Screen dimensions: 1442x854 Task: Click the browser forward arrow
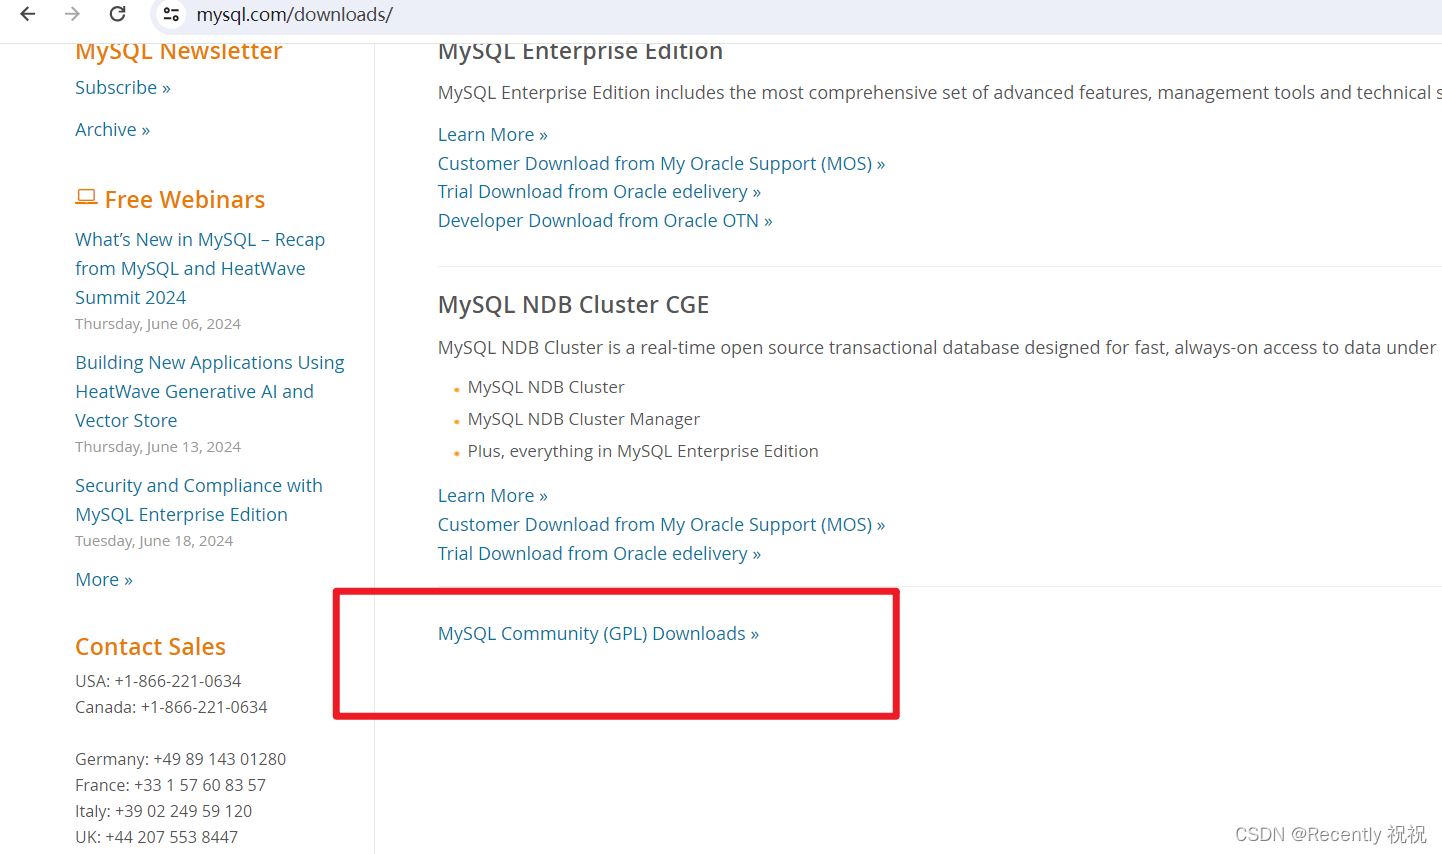72,14
